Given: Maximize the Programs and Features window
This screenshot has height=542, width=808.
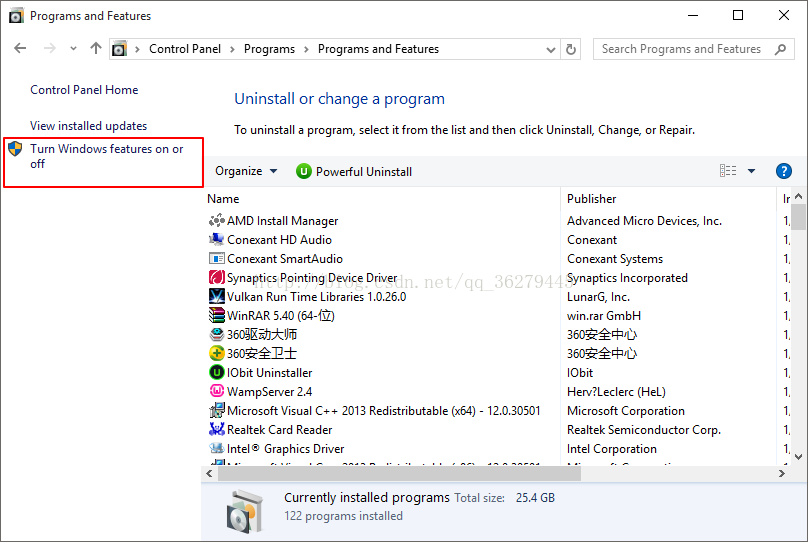Looking at the screenshot, I should [738, 15].
